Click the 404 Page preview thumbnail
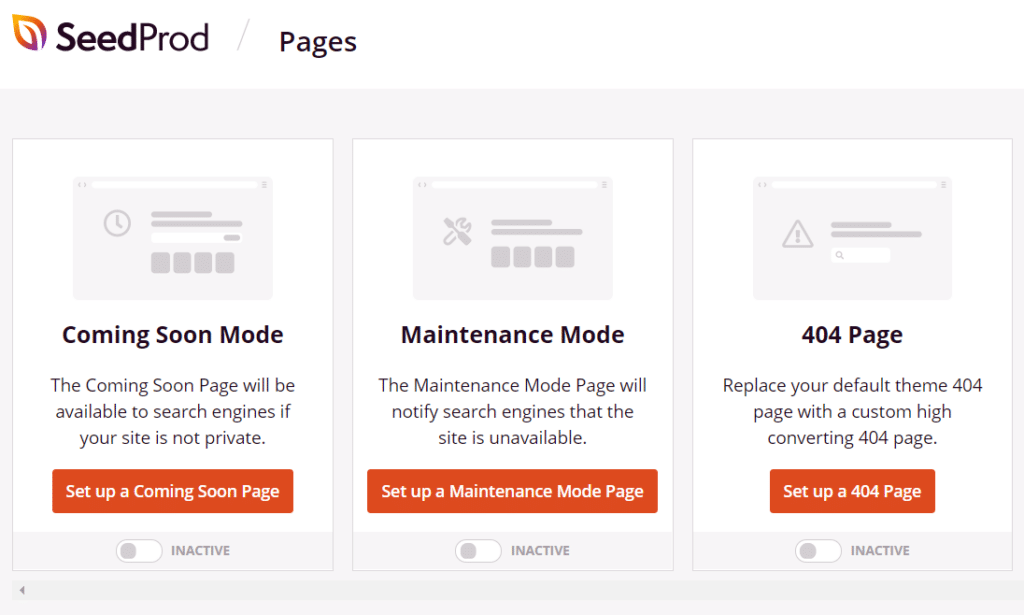 click(x=852, y=238)
